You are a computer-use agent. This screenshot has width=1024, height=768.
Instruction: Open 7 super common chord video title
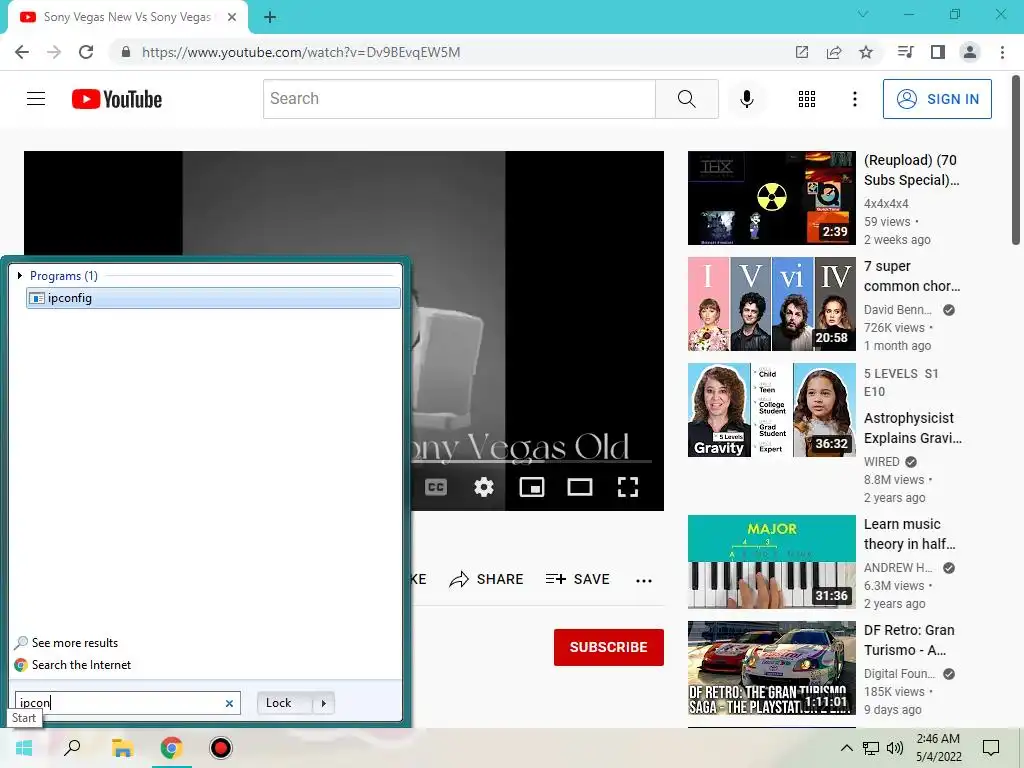[912, 276]
